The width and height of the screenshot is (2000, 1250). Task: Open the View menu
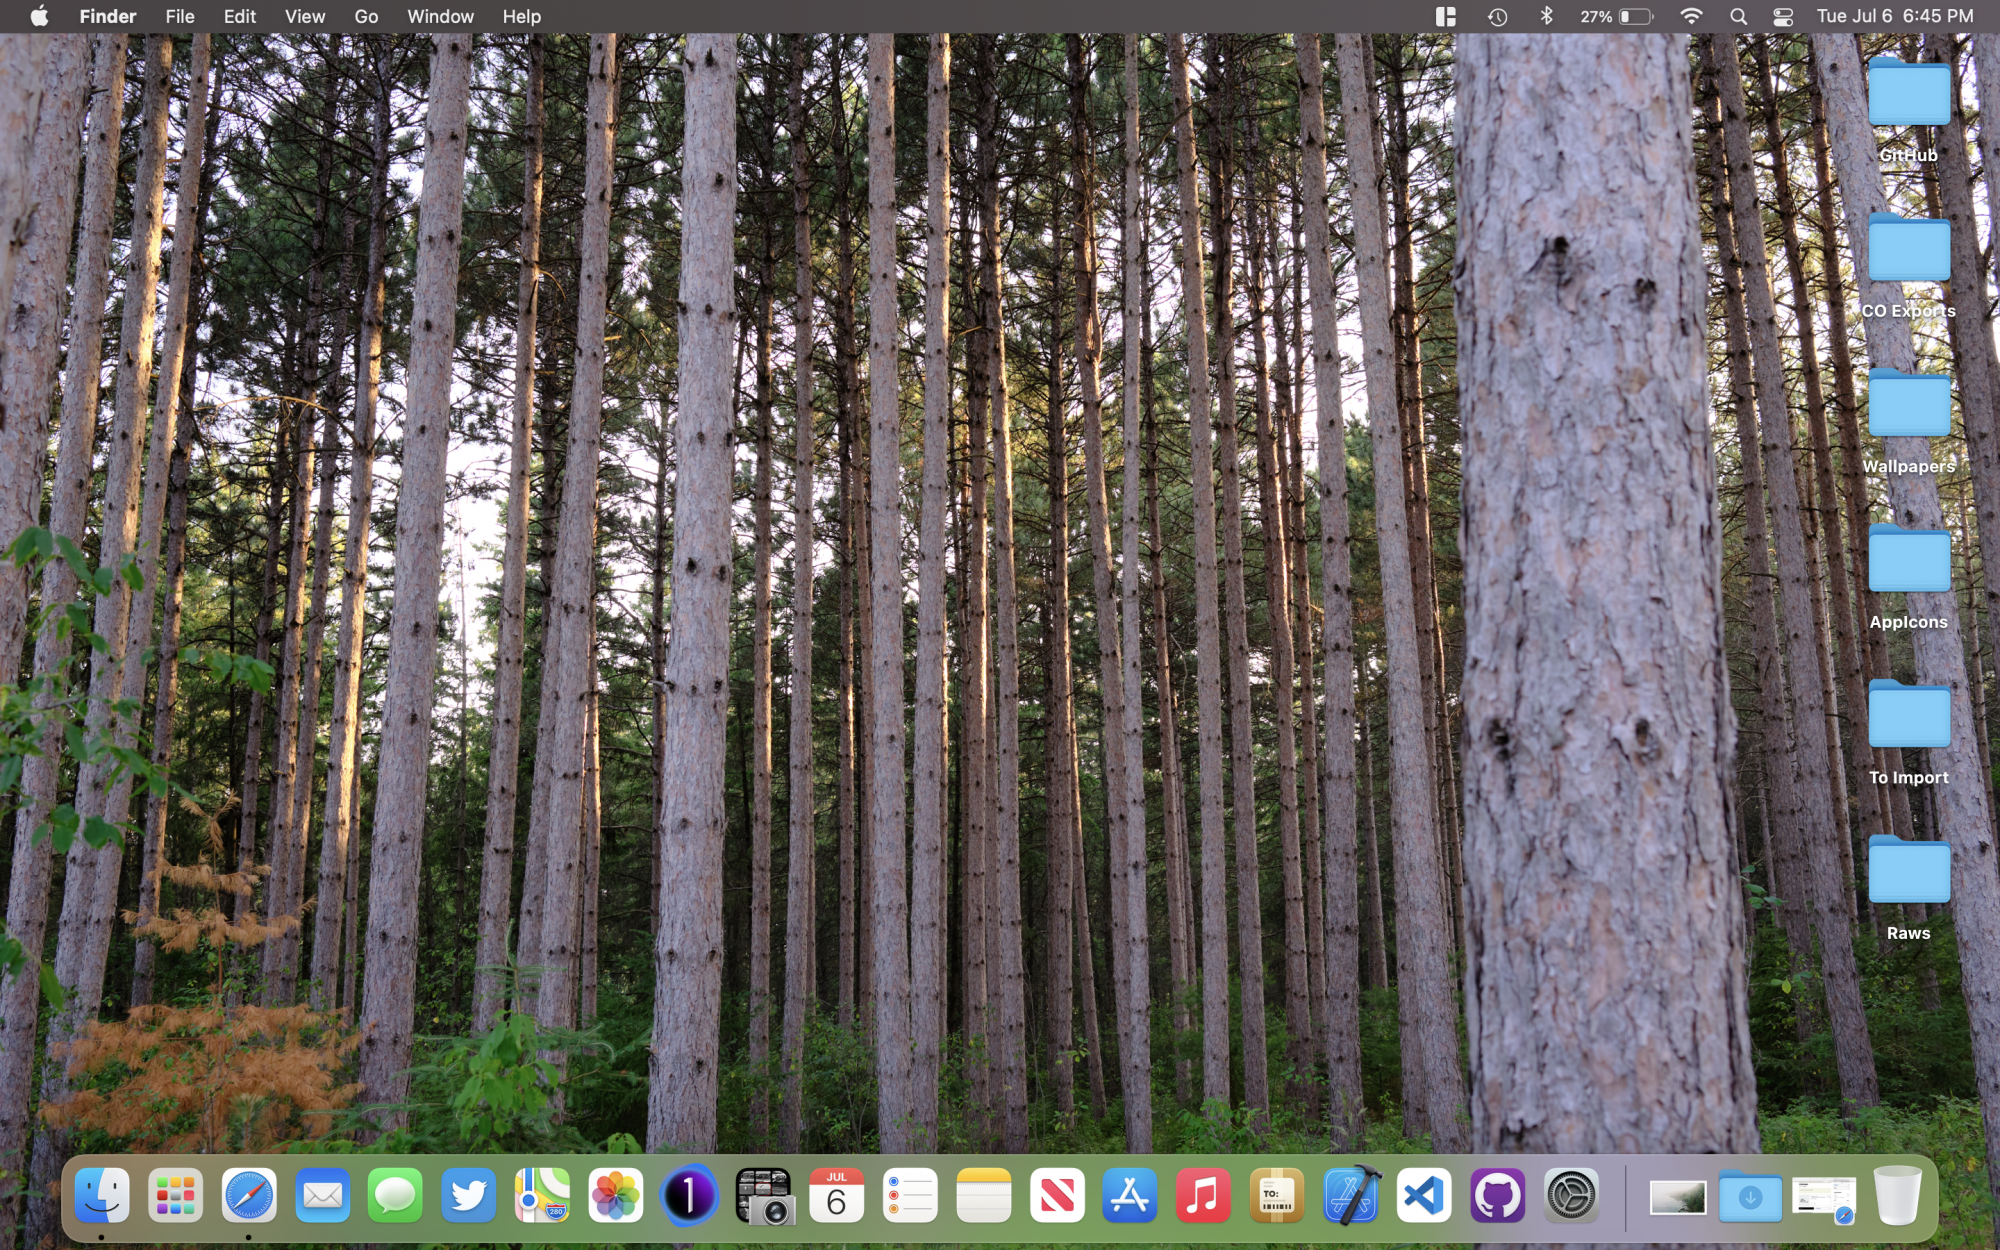click(304, 17)
